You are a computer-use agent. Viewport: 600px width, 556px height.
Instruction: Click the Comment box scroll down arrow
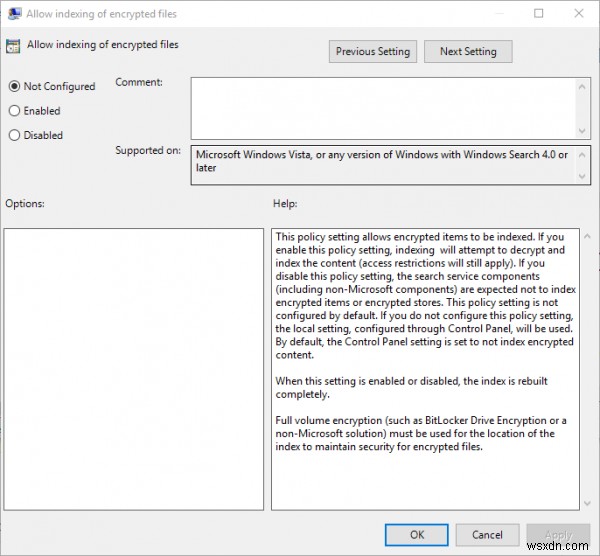click(582, 131)
